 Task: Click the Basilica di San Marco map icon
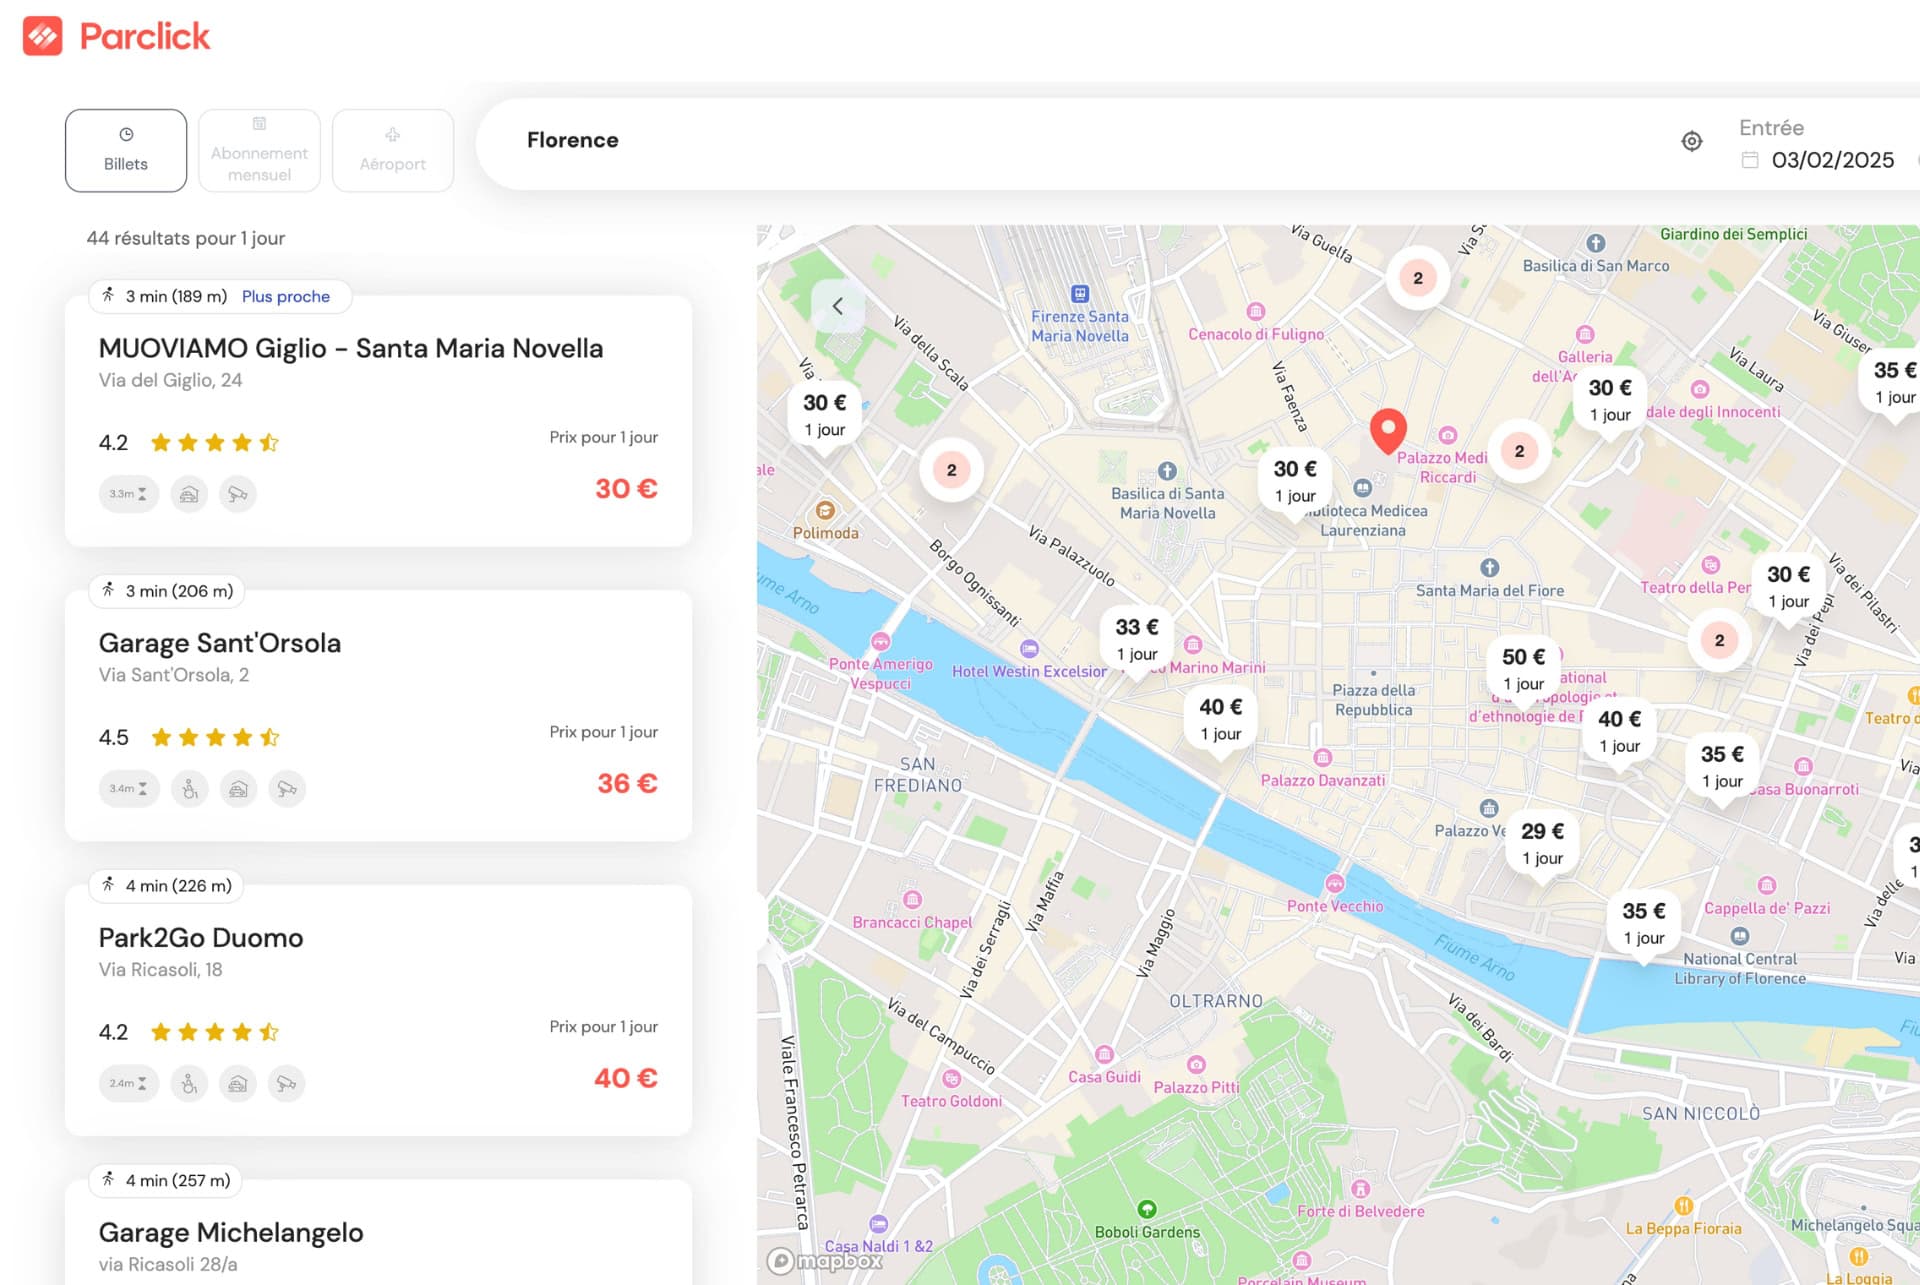point(1596,243)
